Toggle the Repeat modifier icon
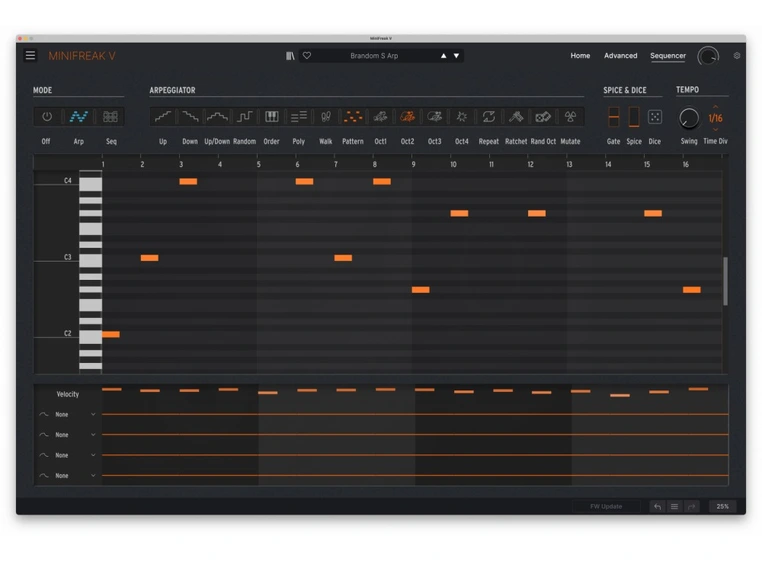The height and width of the screenshot is (562, 762). pyautogui.click(x=489, y=117)
